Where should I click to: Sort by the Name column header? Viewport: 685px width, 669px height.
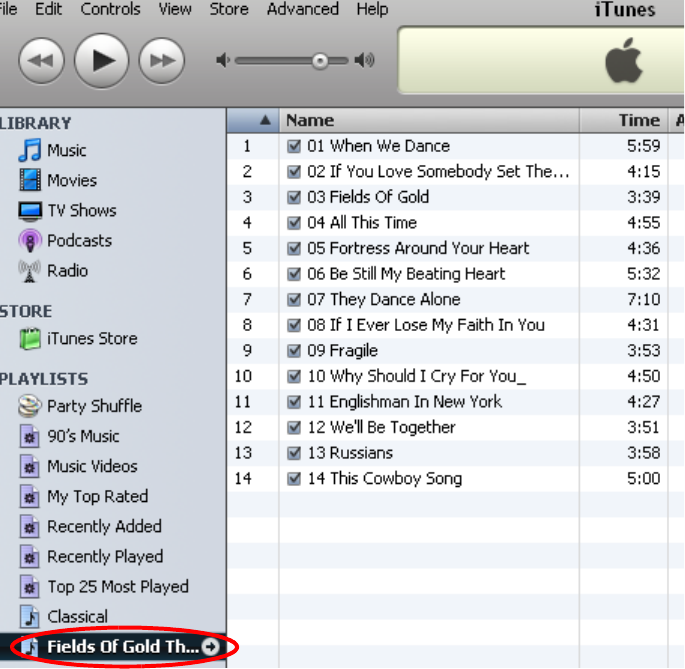[x=429, y=120]
